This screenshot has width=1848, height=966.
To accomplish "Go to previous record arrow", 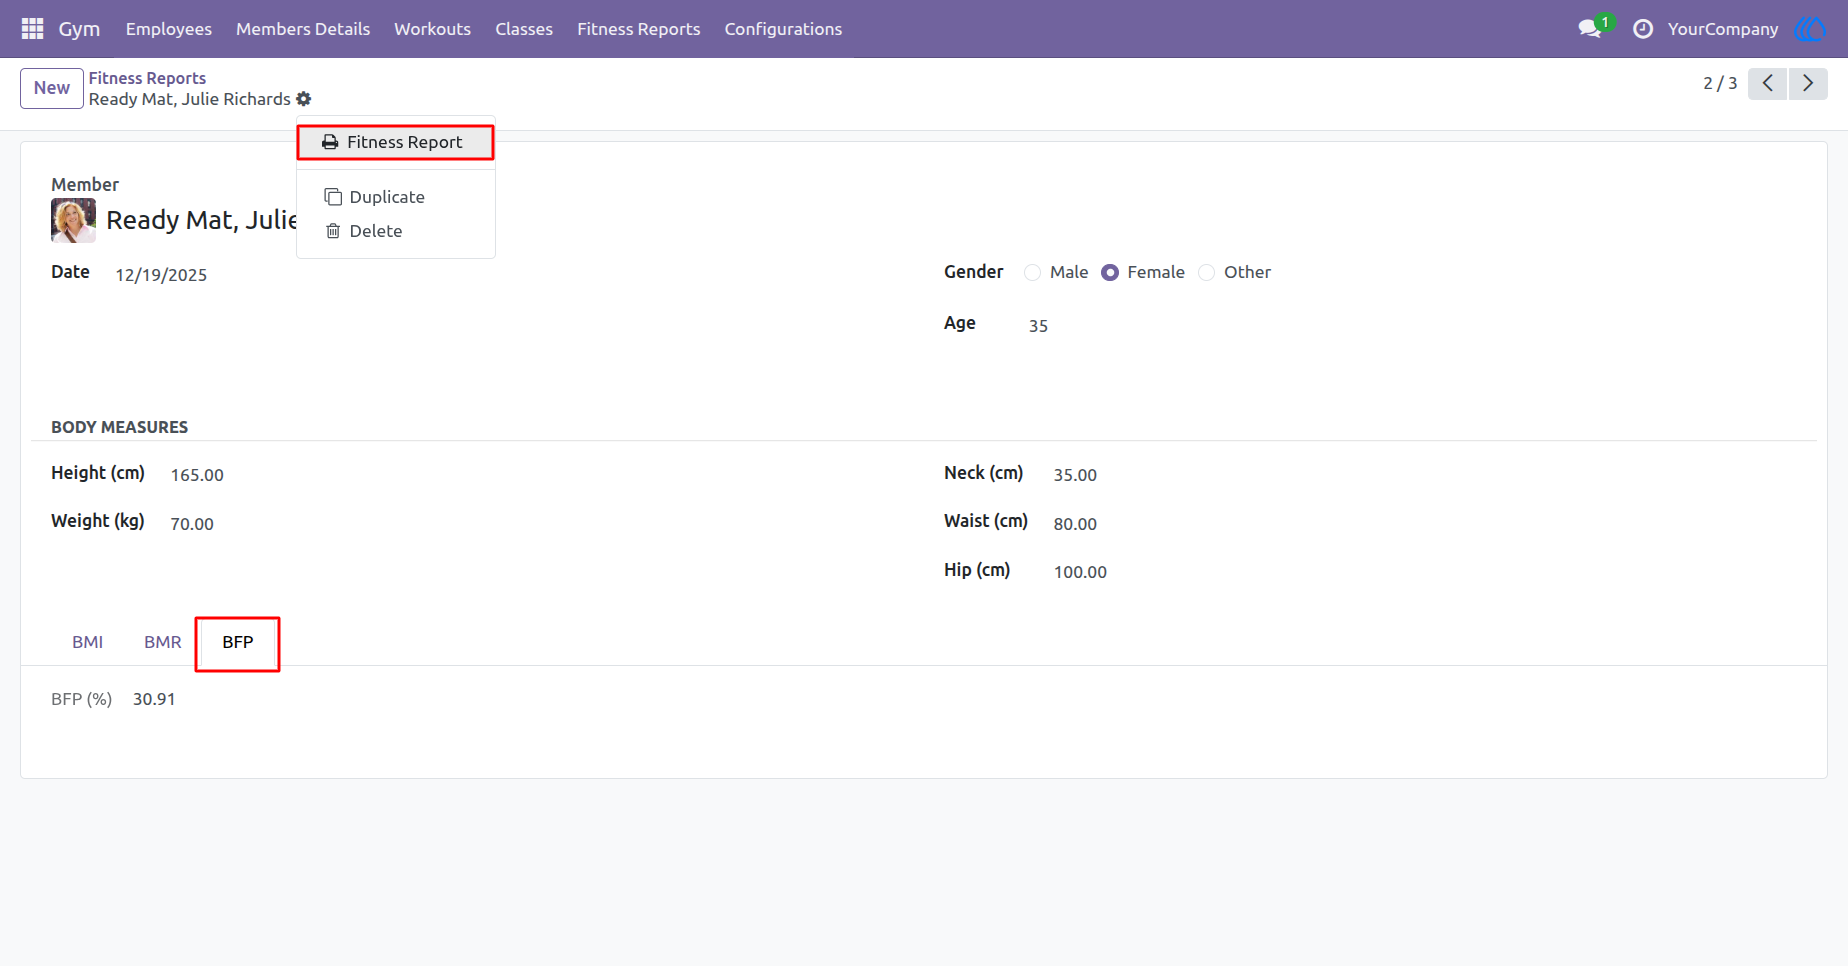I will pos(1768,84).
